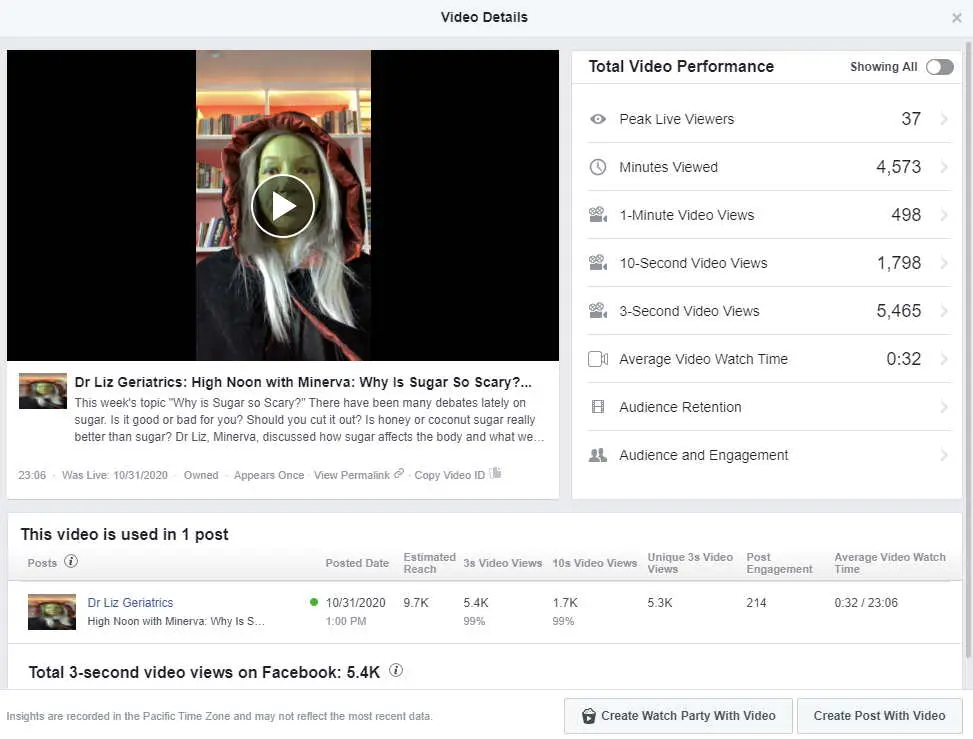Open the 10-Second Video Views metric
The height and width of the screenshot is (739, 973).
pyautogui.click(x=769, y=263)
